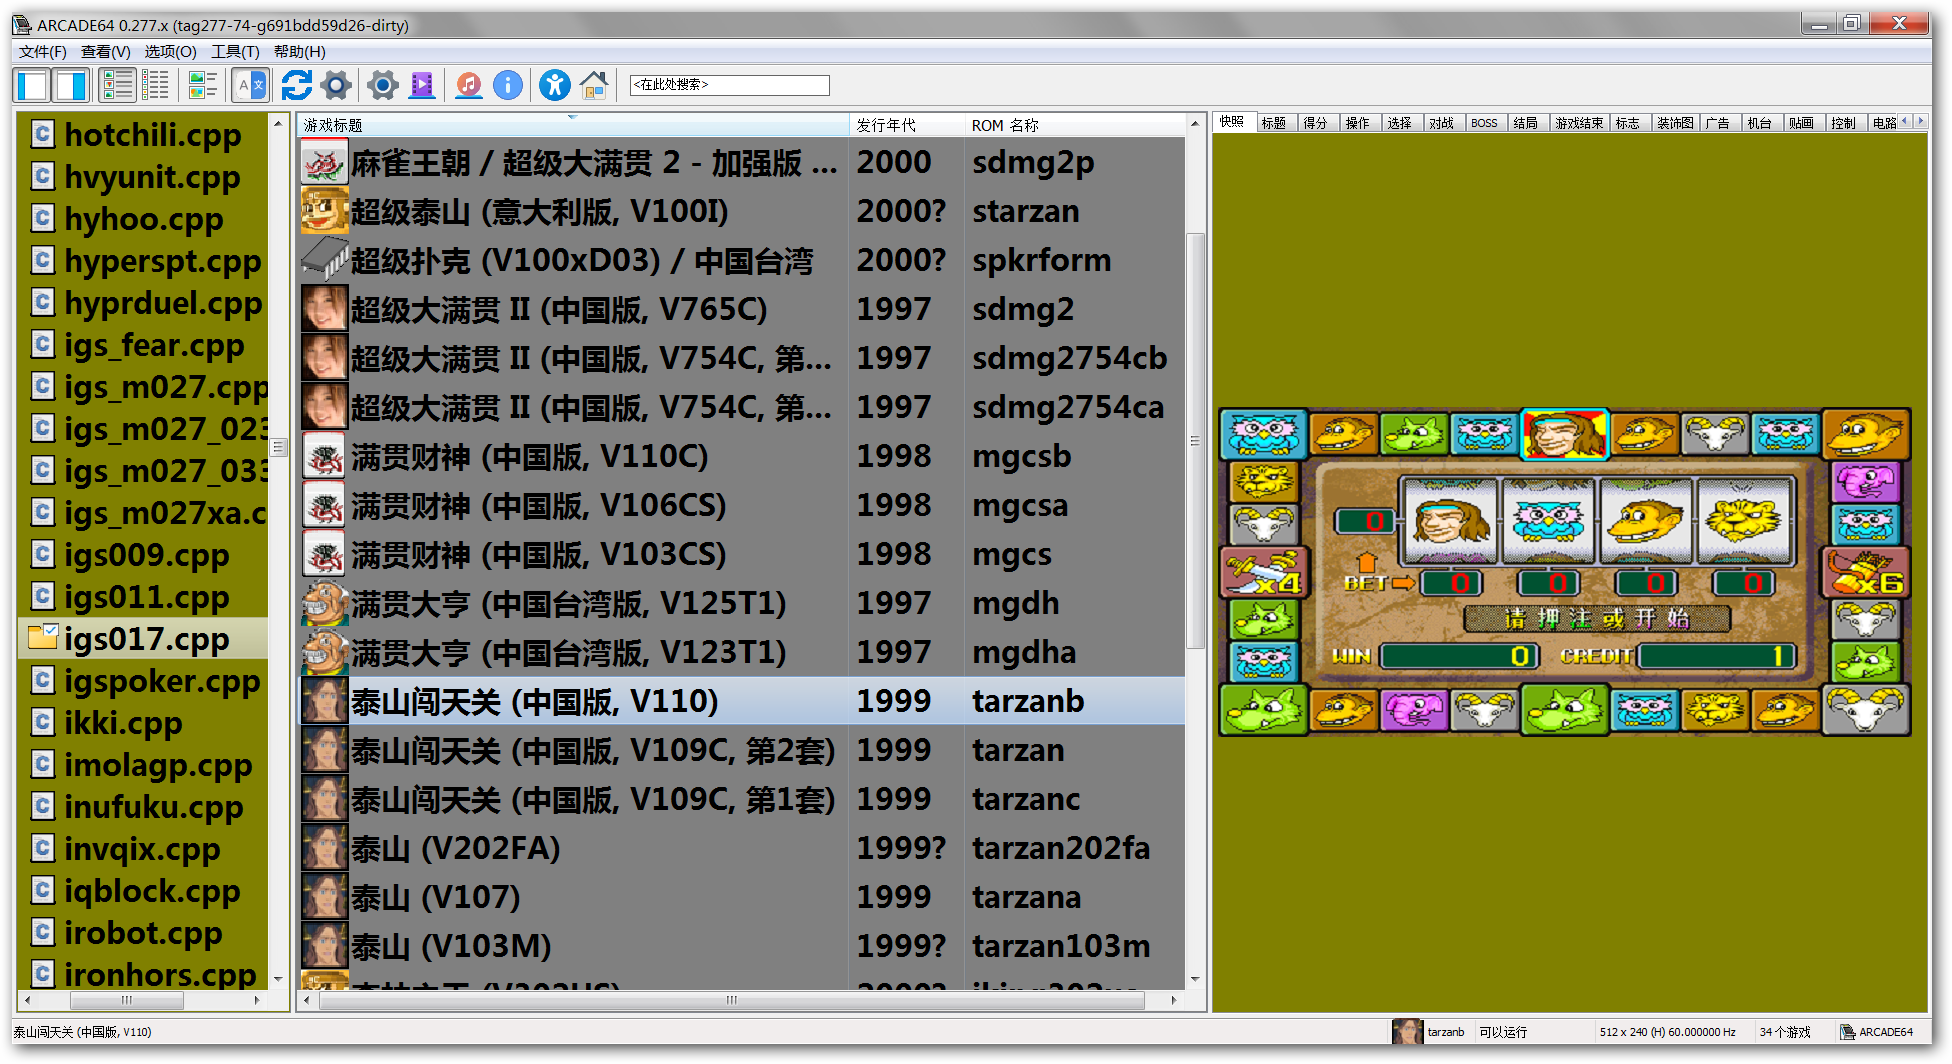Click the mgcsb game icon
This screenshot has width=1952, height=1064.
[x=325, y=456]
